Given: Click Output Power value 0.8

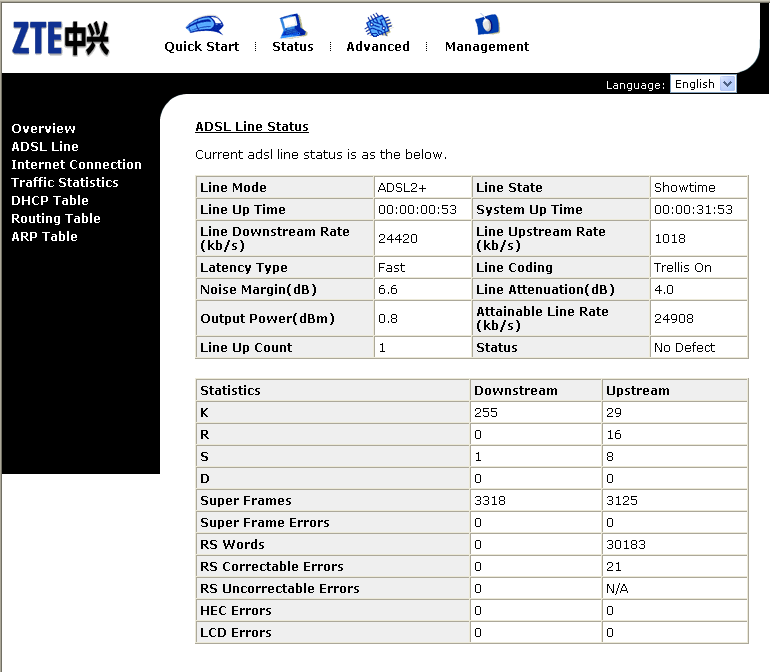Looking at the screenshot, I should (387, 319).
